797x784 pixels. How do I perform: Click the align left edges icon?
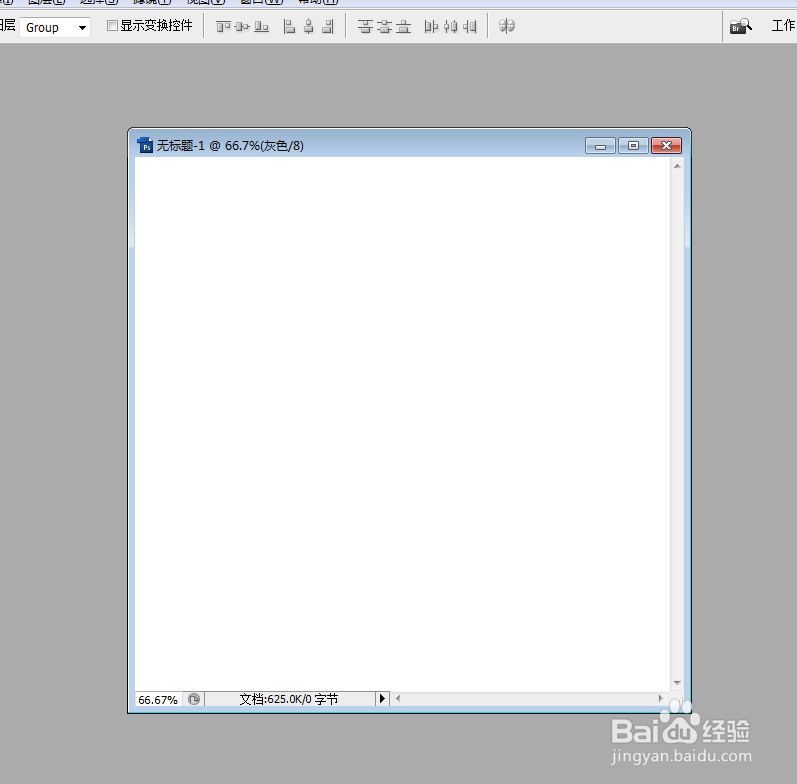[x=289, y=26]
